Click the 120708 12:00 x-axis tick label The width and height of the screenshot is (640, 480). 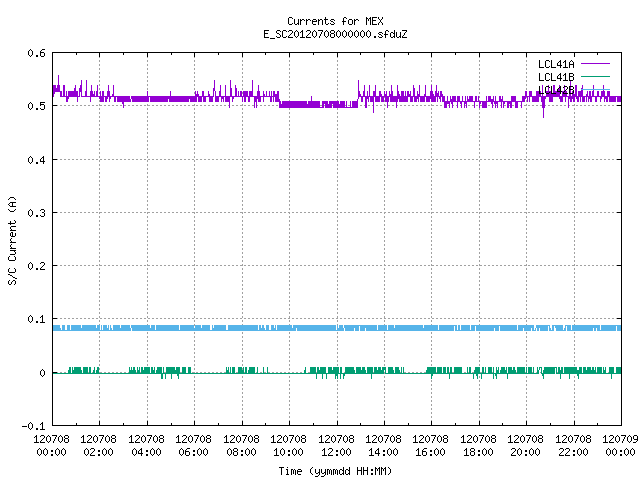336,446
